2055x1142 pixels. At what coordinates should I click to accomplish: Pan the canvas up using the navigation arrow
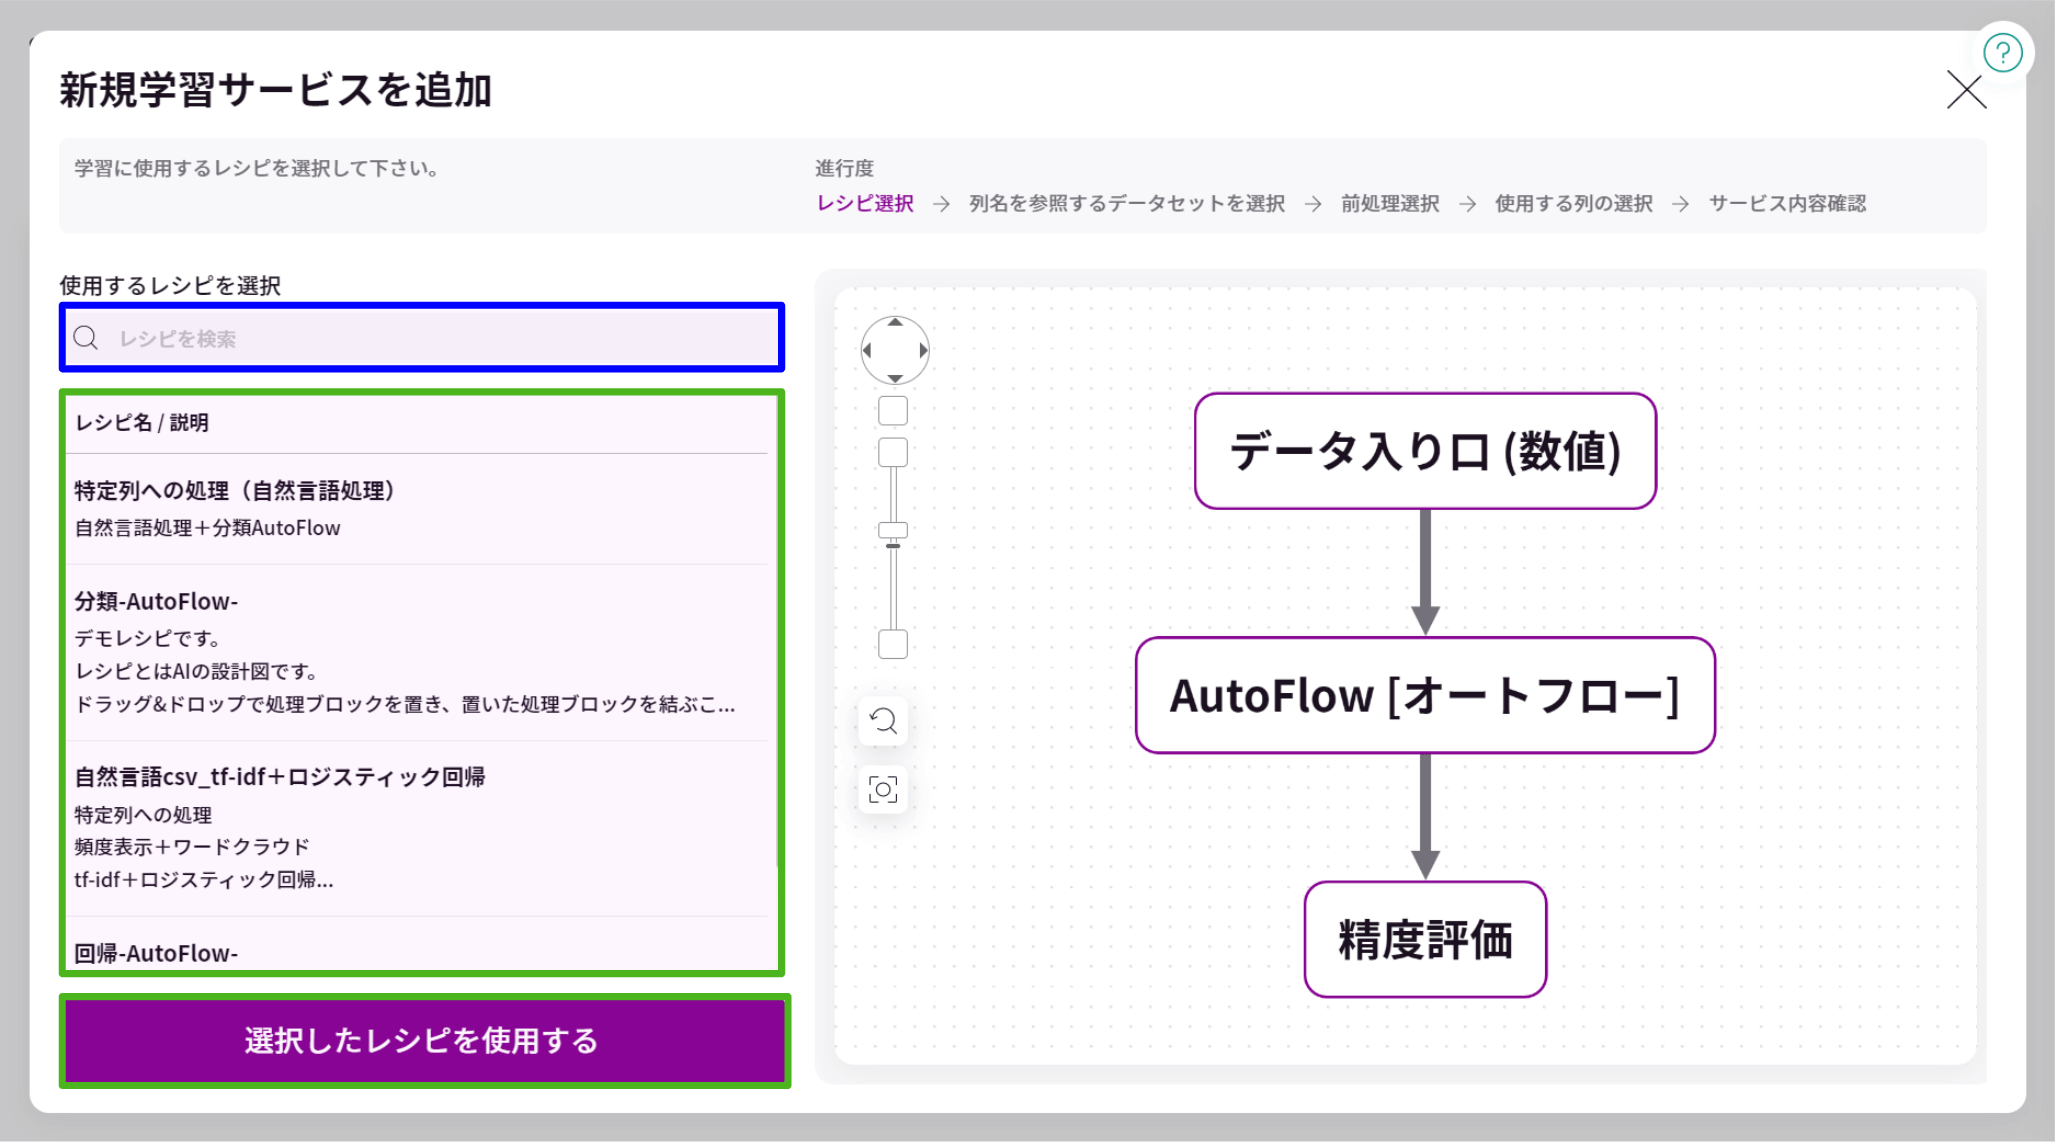[x=894, y=325]
